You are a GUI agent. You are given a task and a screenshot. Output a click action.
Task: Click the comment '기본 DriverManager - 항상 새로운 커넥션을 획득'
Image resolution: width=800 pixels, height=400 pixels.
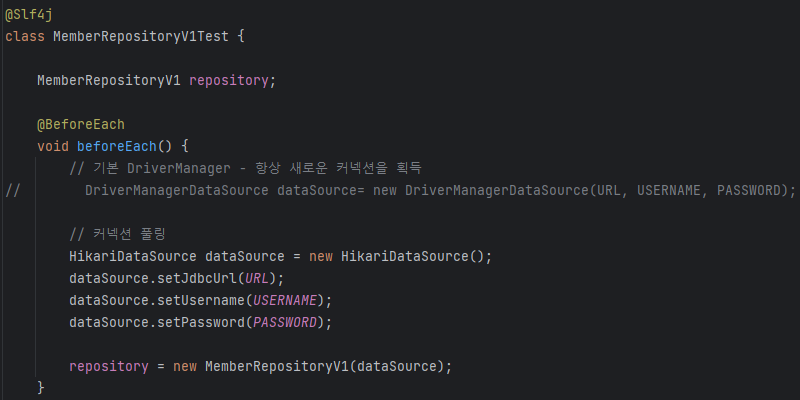coord(245,168)
